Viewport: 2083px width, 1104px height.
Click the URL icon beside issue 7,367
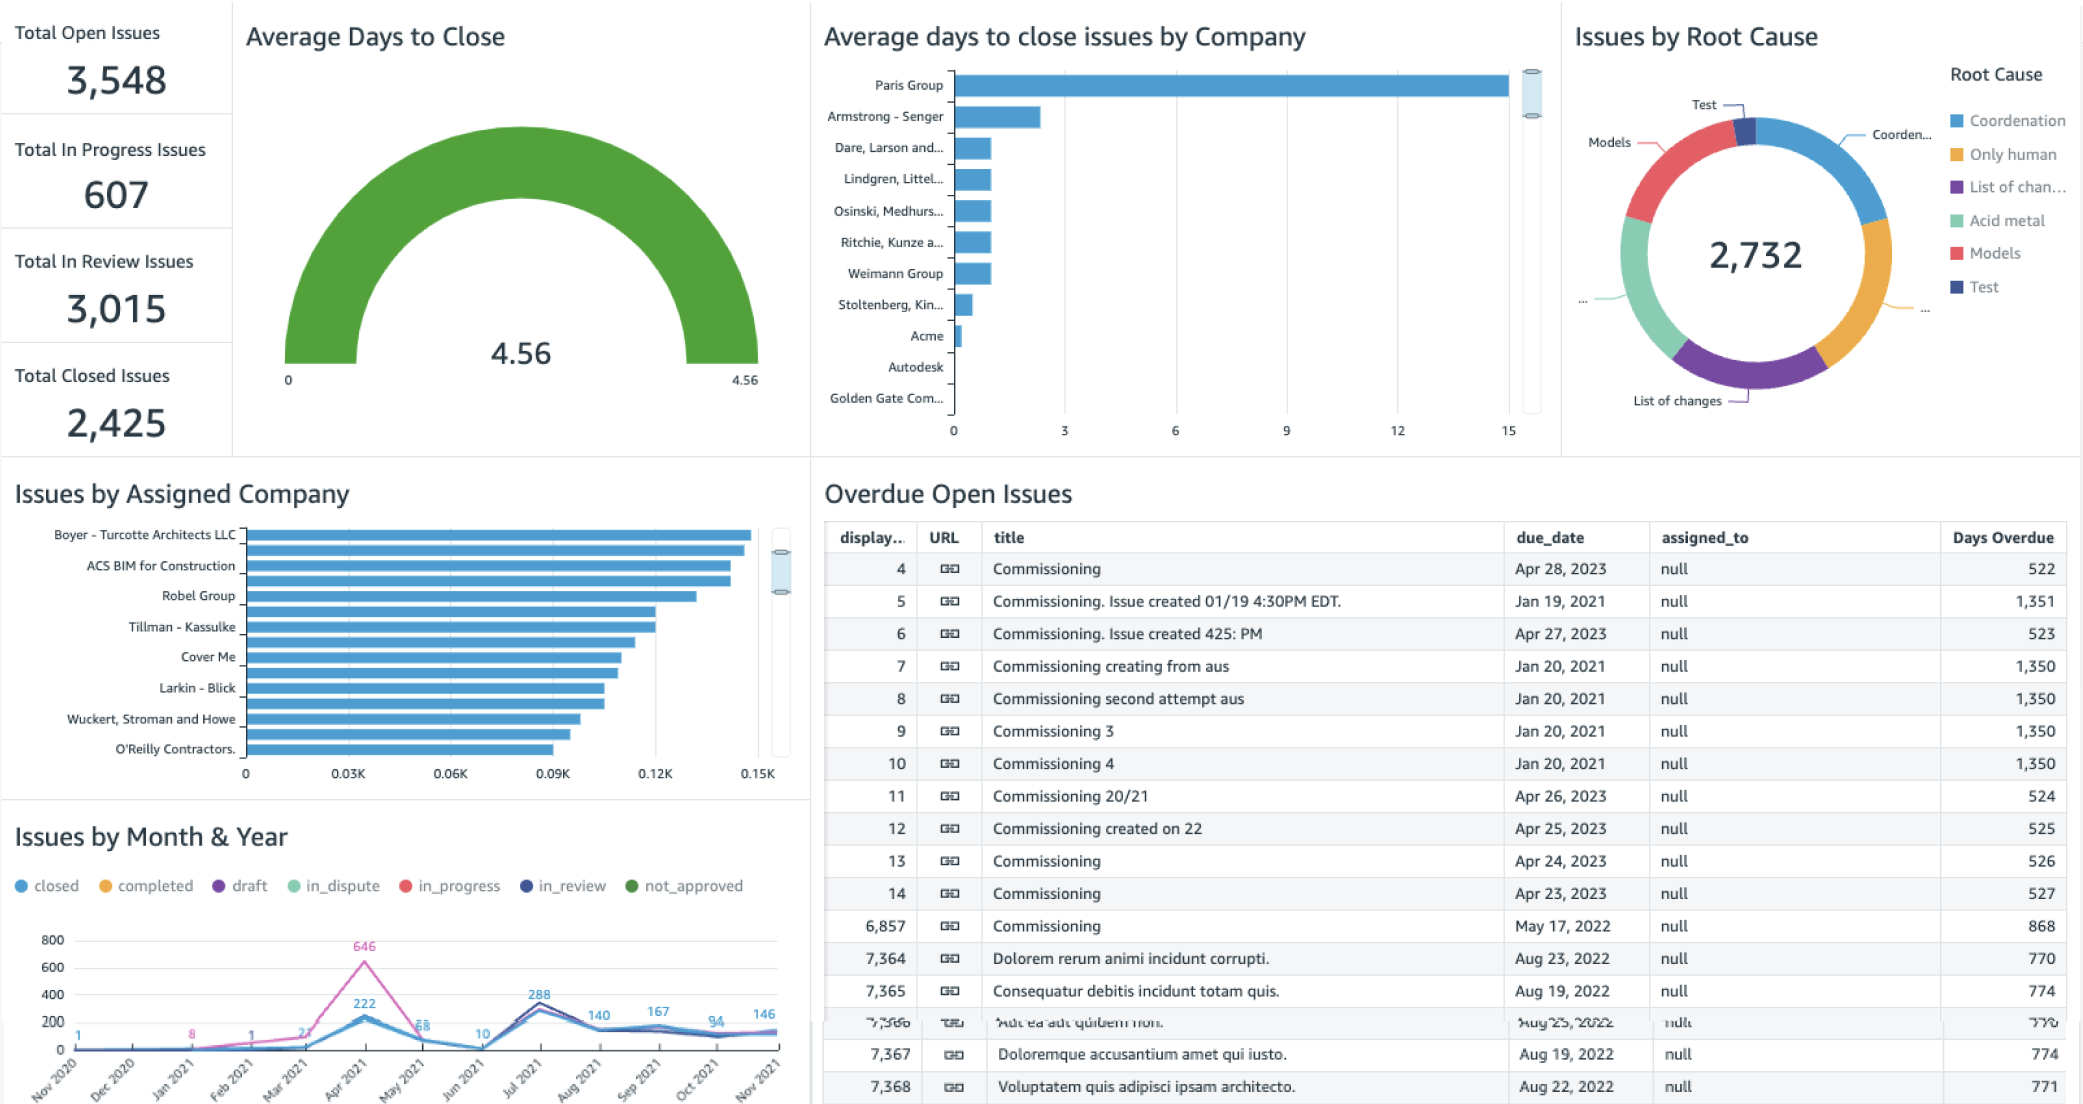[951, 1054]
